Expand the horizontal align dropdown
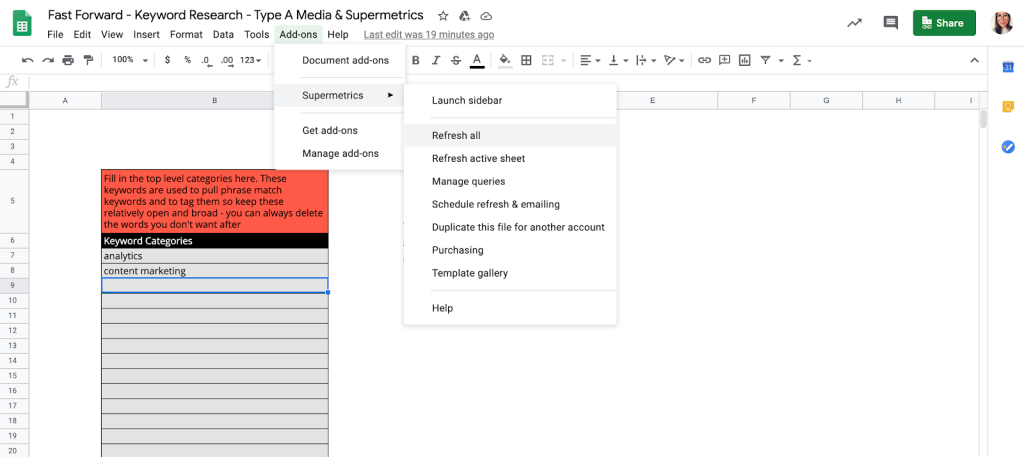 click(589, 60)
